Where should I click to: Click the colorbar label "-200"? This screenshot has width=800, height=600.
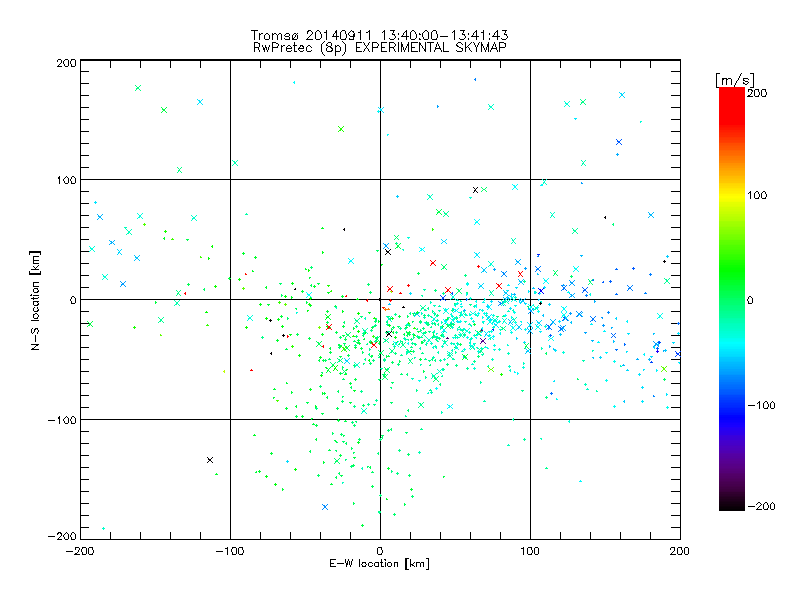tap(761, 506)
